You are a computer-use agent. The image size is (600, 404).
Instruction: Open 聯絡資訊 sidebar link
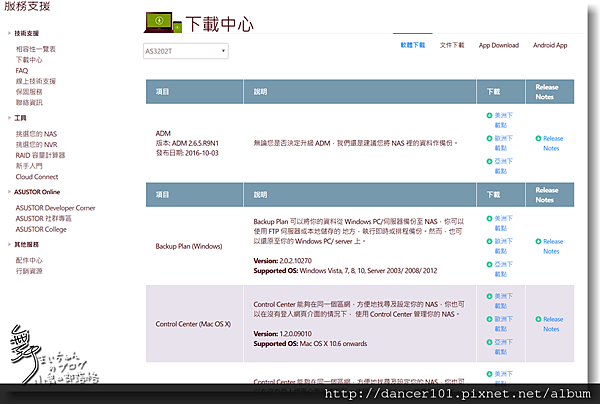pyautogui.click(x=29, y=103)
